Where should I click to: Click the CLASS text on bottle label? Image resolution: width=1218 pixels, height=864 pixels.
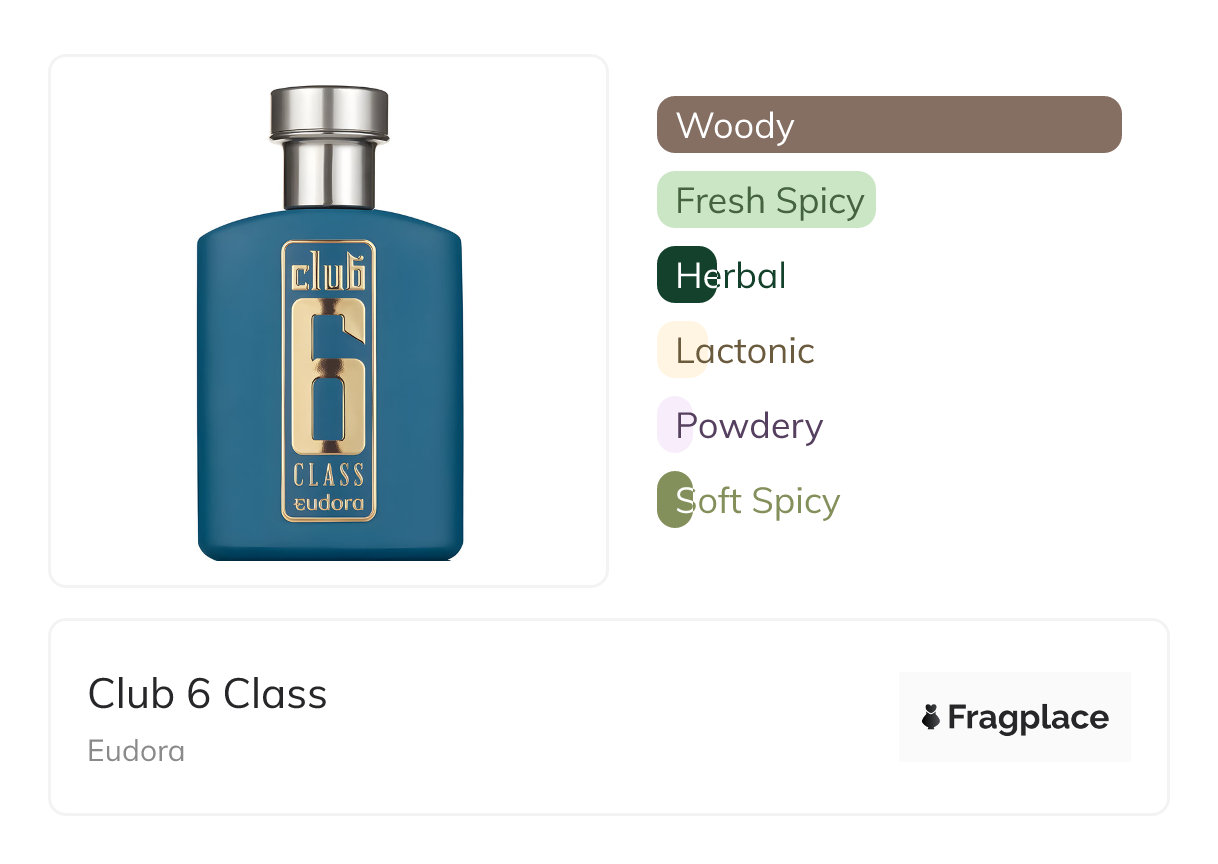(329, 474)
